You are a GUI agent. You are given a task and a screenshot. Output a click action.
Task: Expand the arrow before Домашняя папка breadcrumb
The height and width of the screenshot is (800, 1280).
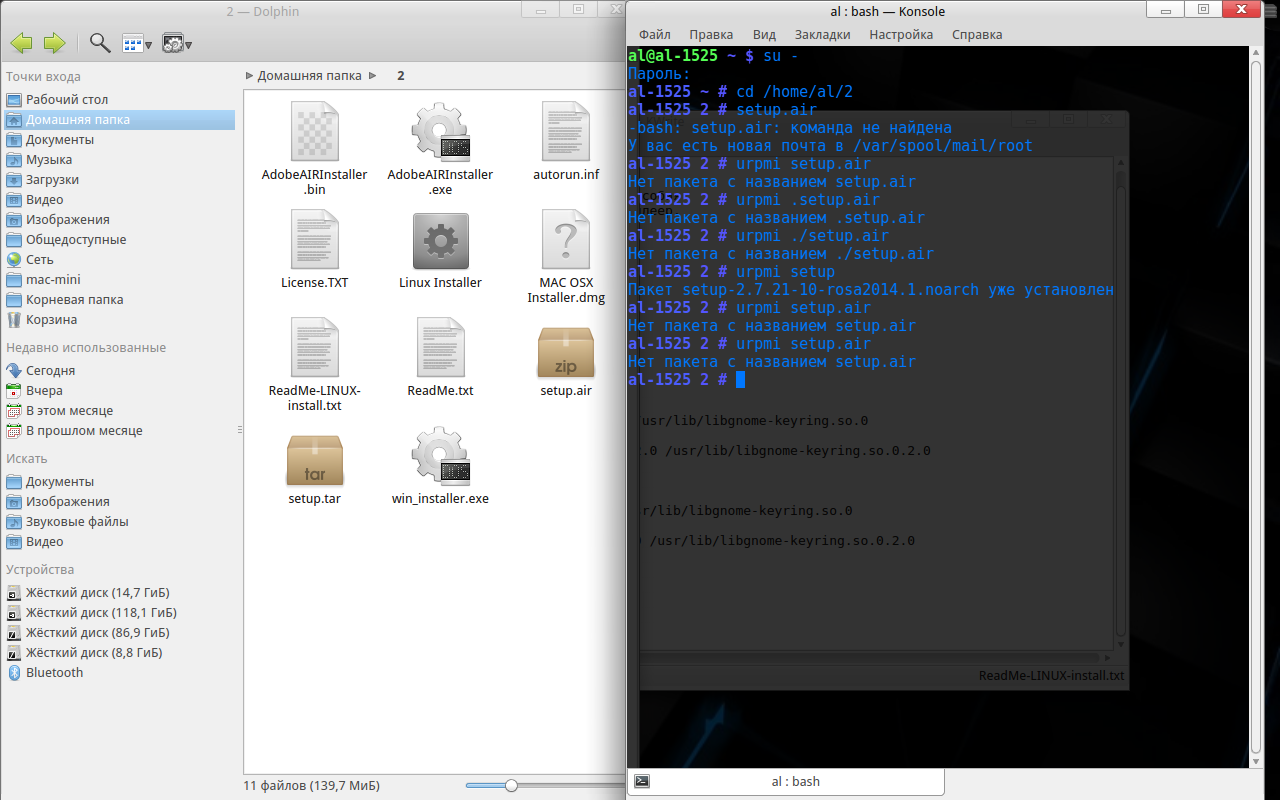[250, 76]
